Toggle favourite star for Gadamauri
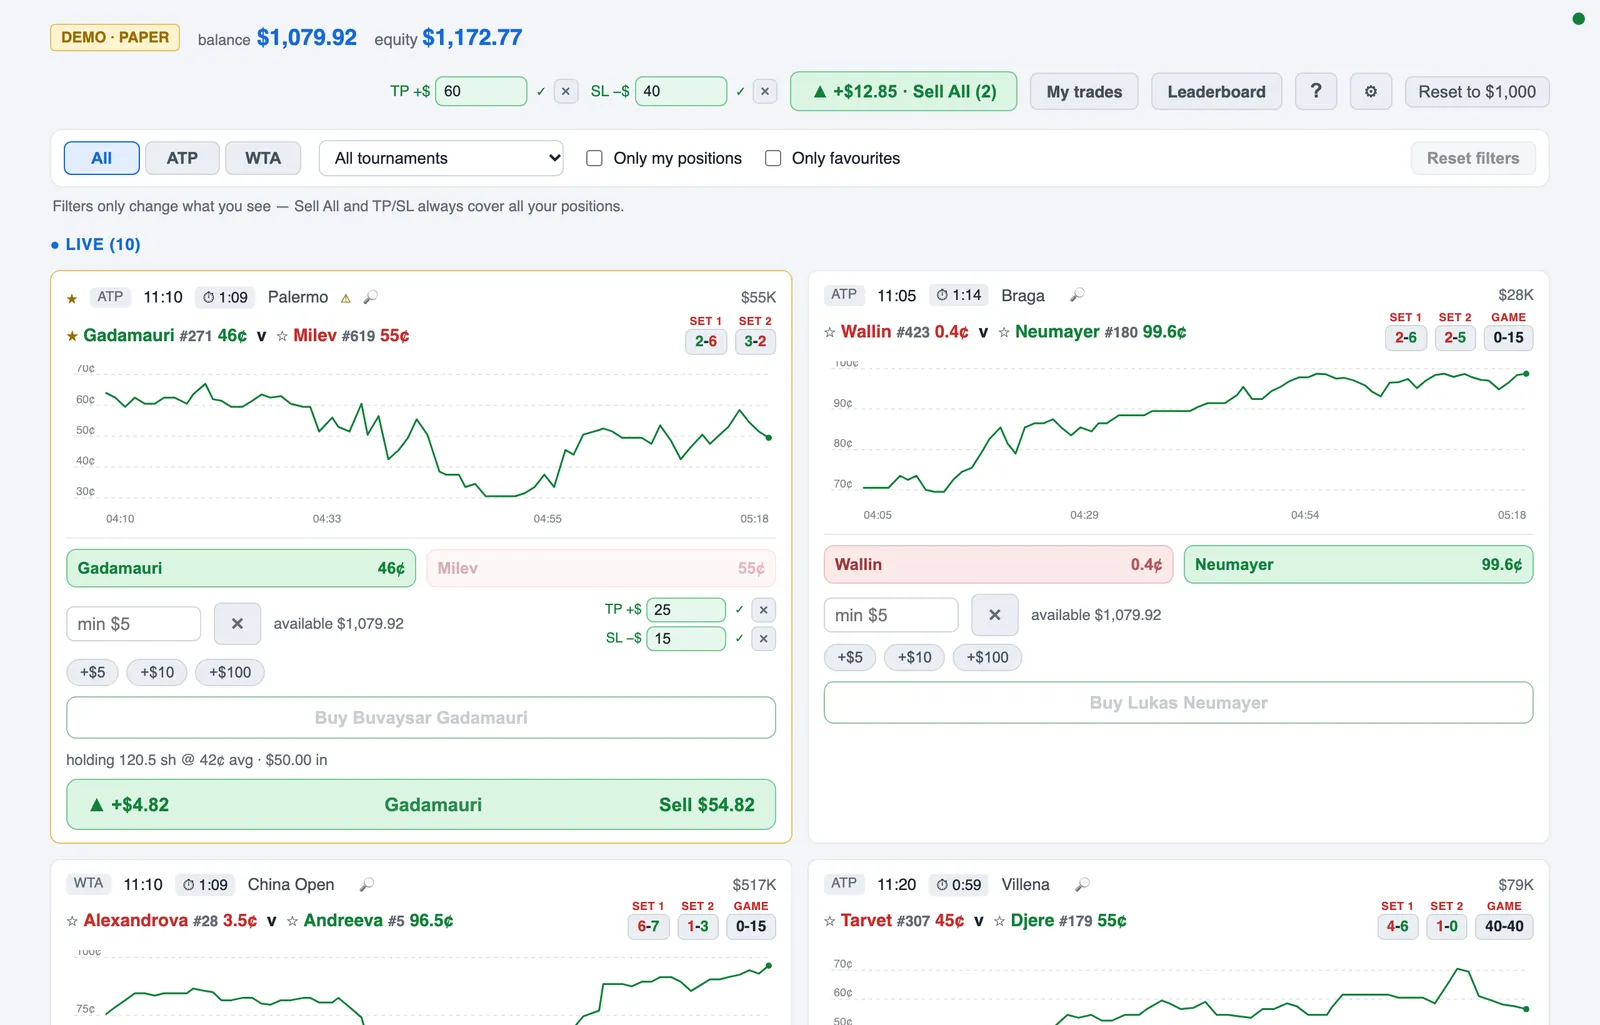Image resolution: width=1600 pixels, height=1025 pixels. point(72,336)
